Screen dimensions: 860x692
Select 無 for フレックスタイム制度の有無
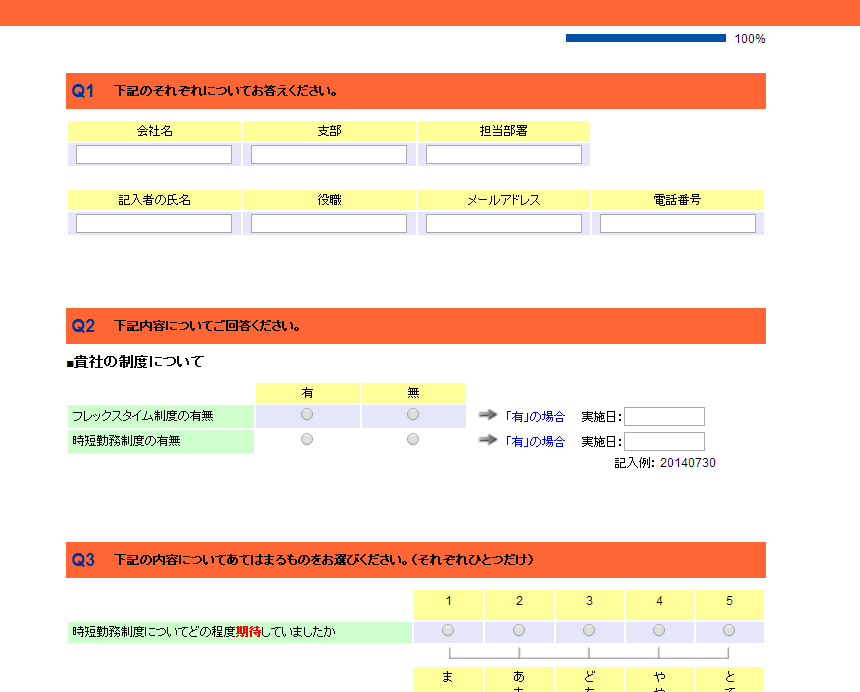pyautogui.click(x=413, y=414)
